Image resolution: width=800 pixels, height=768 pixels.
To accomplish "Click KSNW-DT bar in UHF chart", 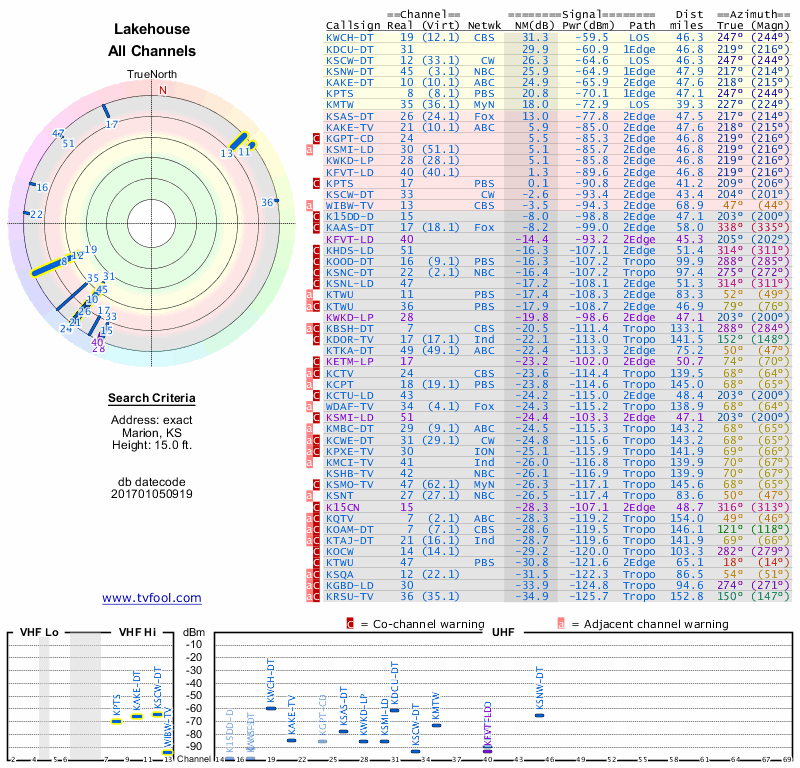I will coord(540,715).
